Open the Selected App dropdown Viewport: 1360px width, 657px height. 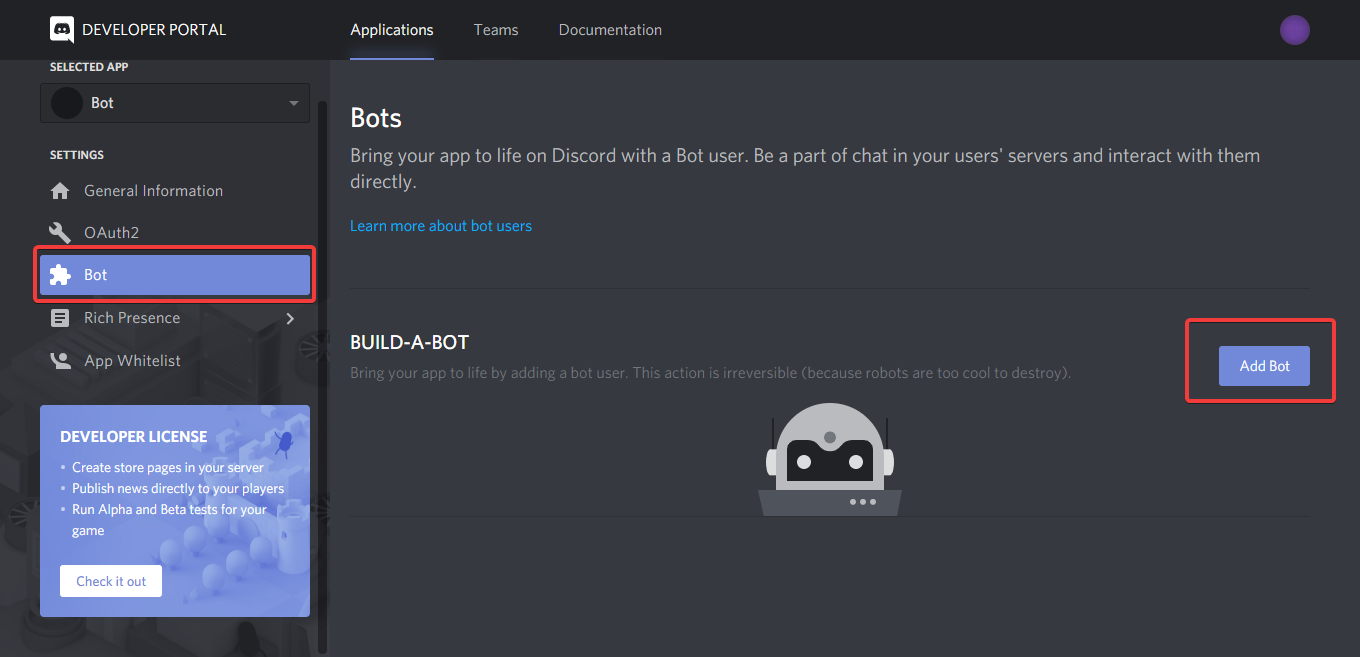tap(175, 103)
